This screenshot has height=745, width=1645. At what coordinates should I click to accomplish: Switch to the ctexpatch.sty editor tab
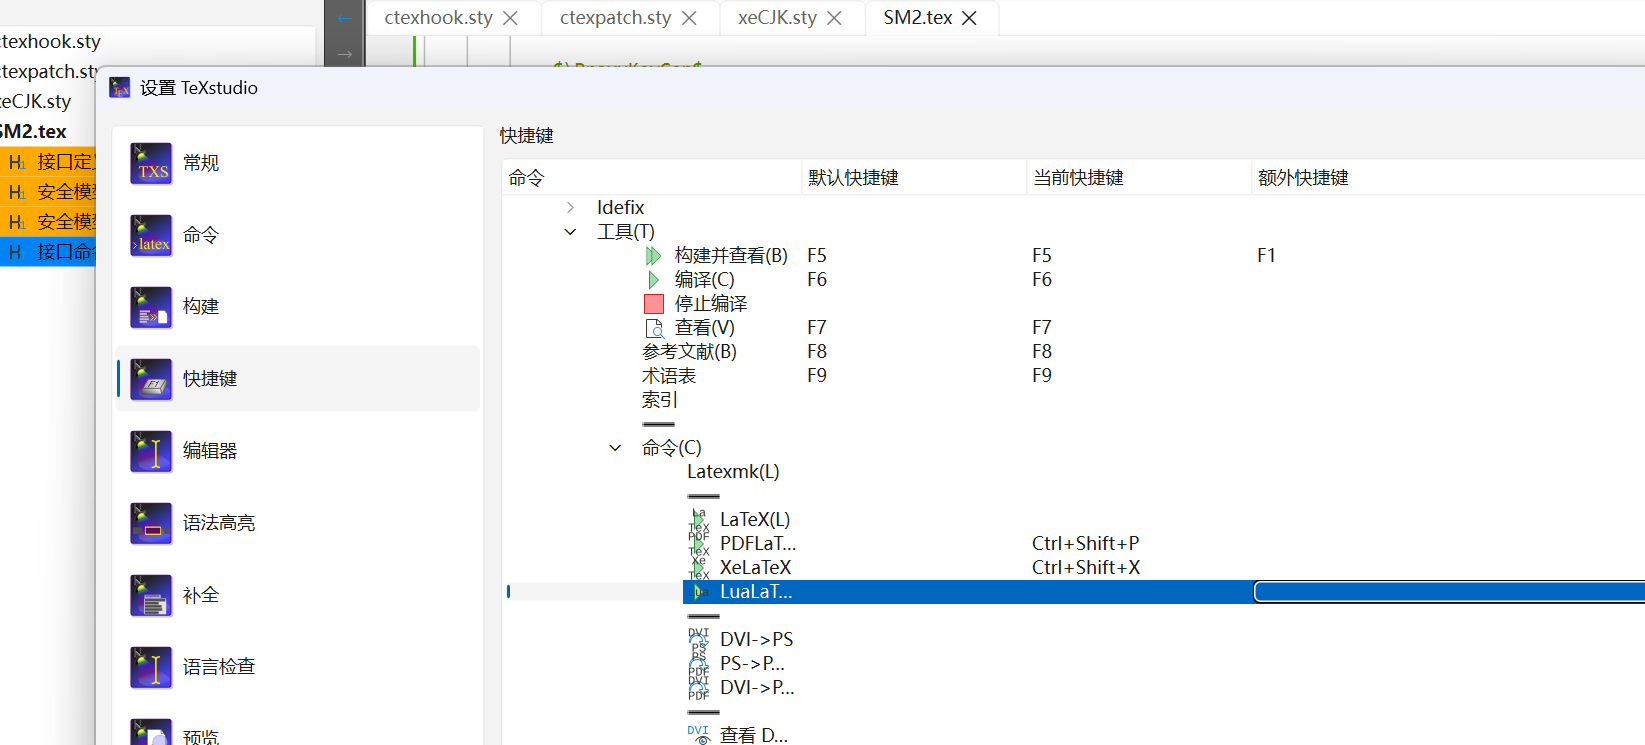pyautogui.click(x=615, y=18)
